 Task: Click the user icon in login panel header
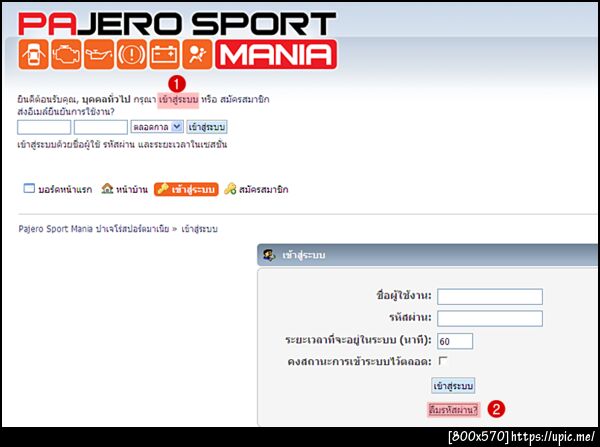pyautogui.click(x=269, y=255)
